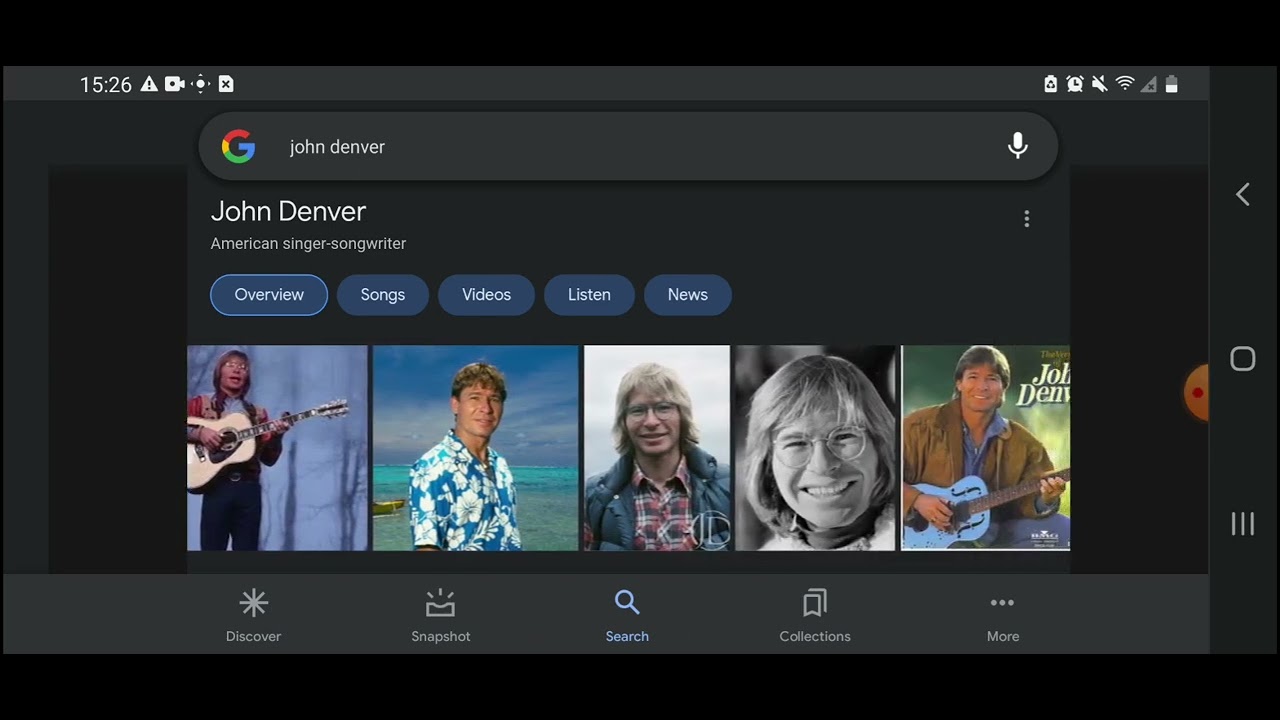
Task: Select the Overview chip
Action: pos(269,295)
